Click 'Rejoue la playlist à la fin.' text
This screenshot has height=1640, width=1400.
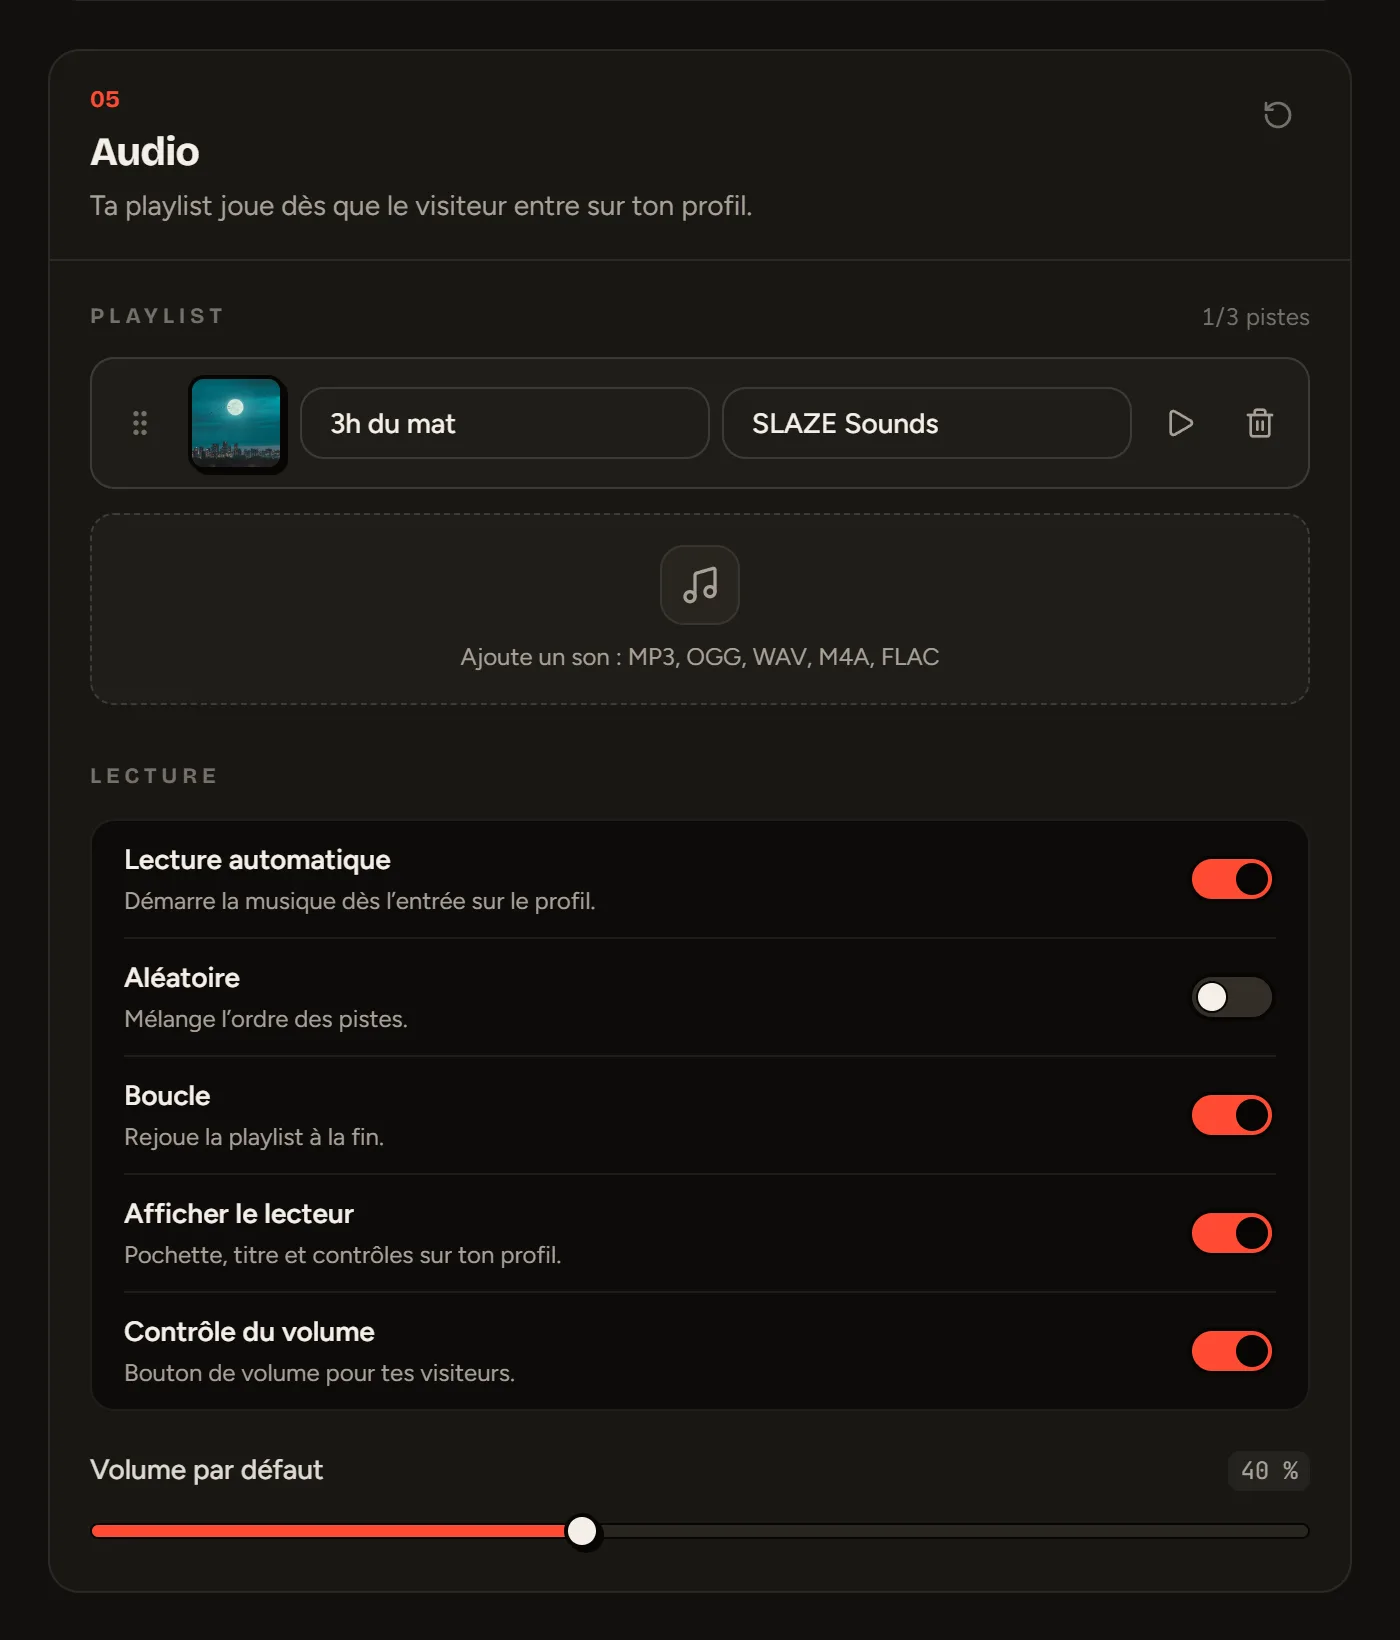coord(254,1137)
